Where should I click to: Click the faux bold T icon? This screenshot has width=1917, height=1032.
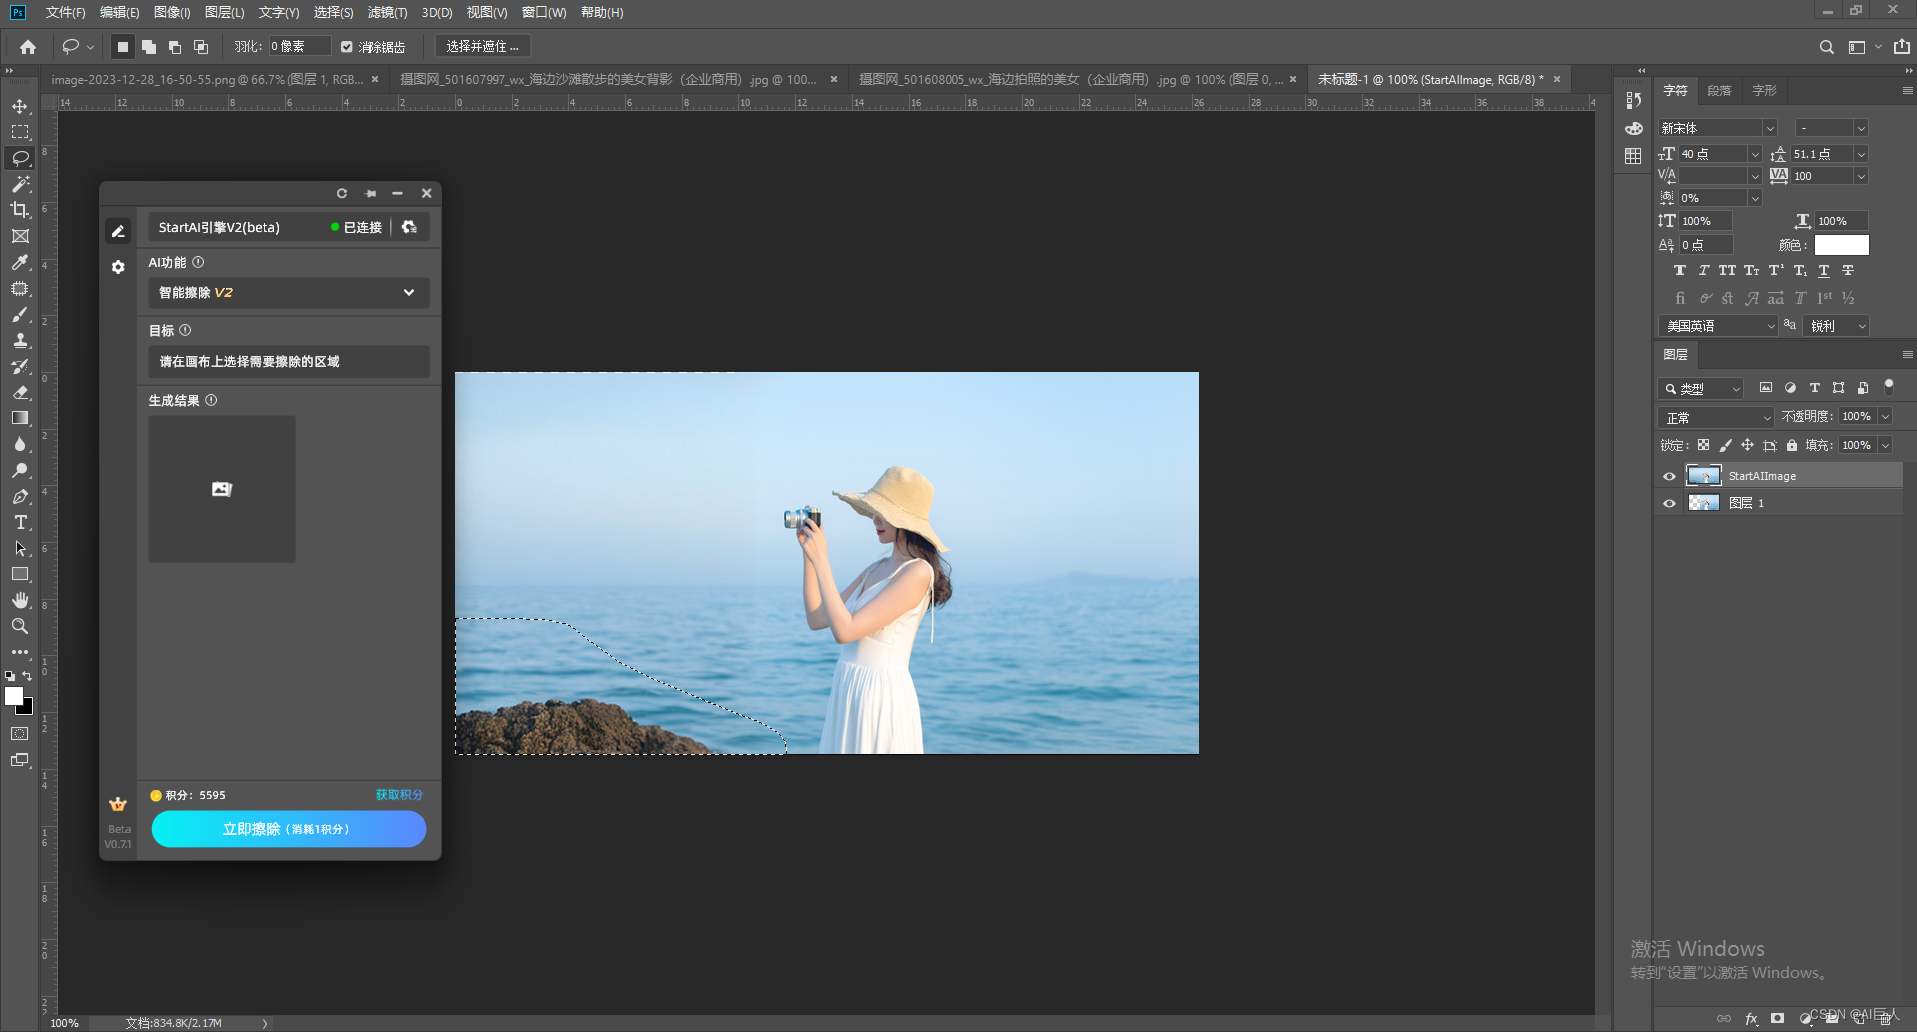[x=1680, y=270]
